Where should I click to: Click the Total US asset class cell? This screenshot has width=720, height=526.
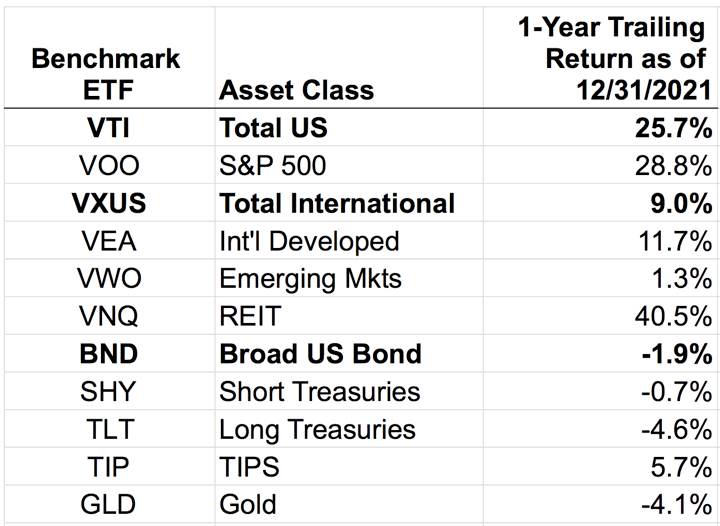point(274,128)
